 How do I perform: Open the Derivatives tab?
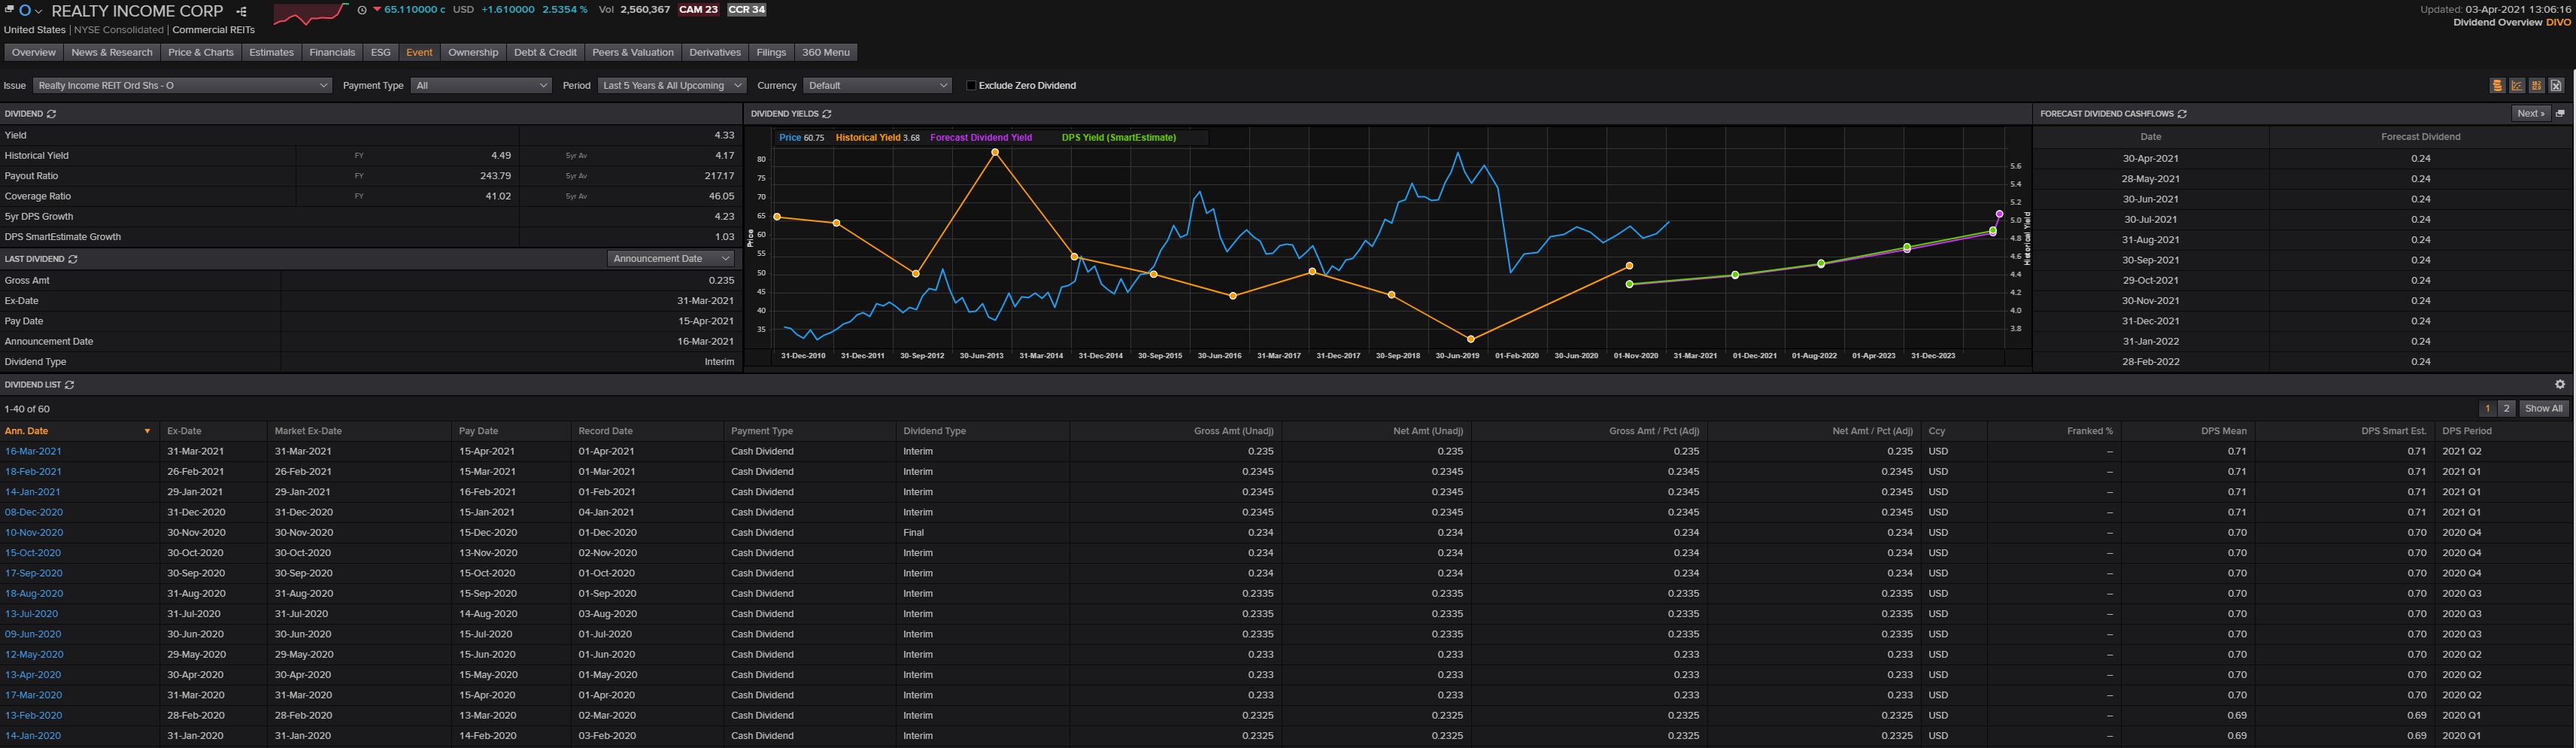pos(715,53)
